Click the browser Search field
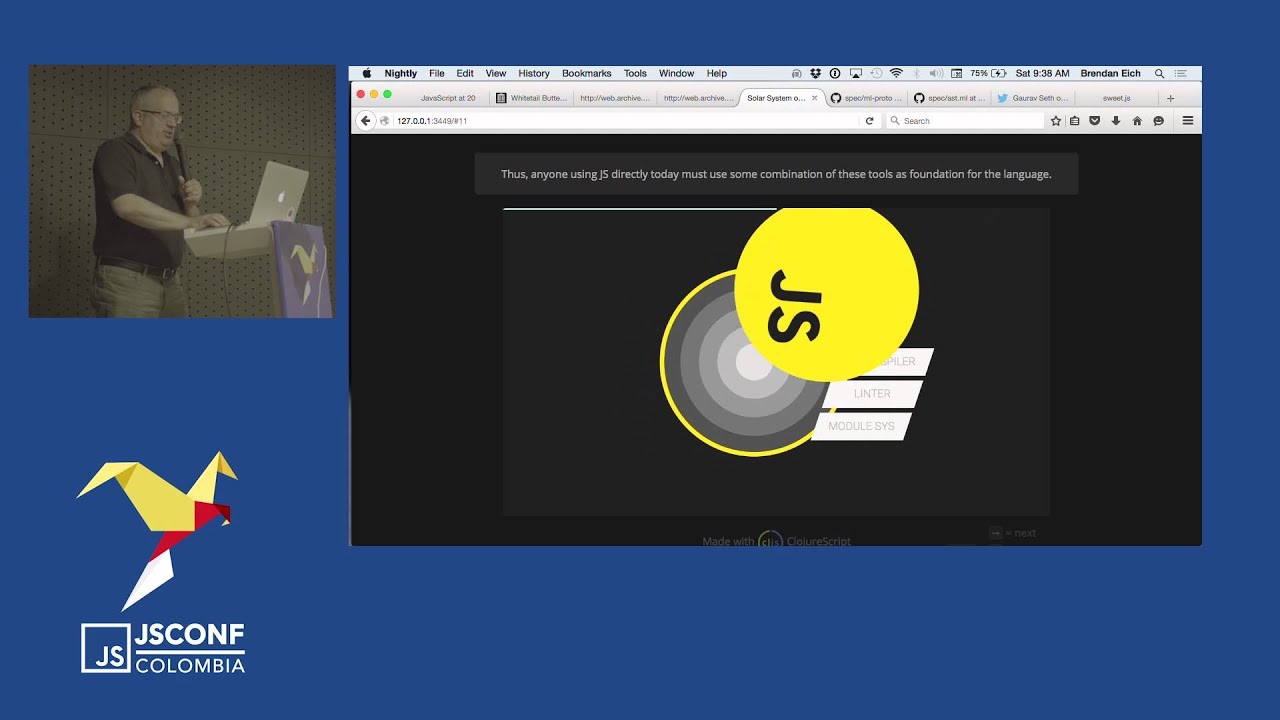This screenshot has width=1280, height=720. 964,121
